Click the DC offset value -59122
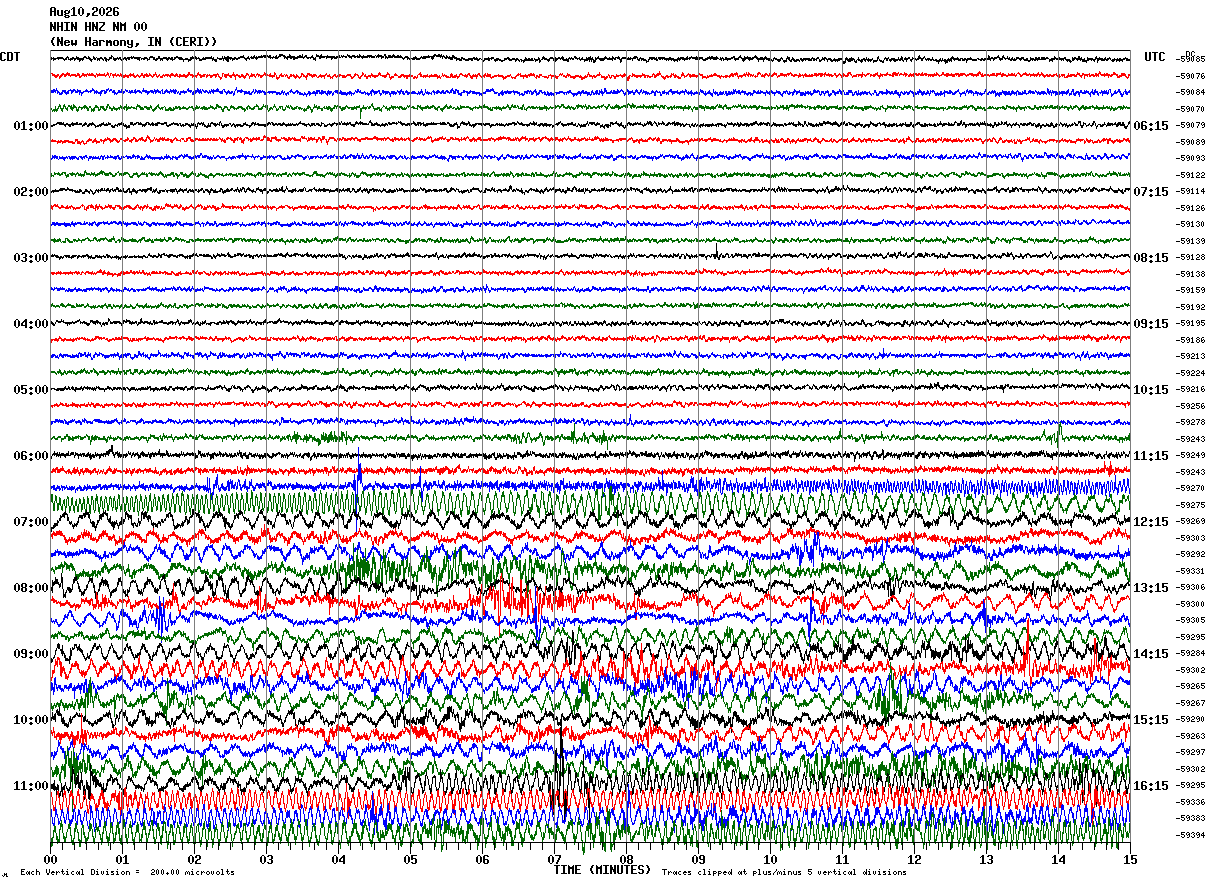The height and width of the screenshot is (886, 1210). 1192,175
